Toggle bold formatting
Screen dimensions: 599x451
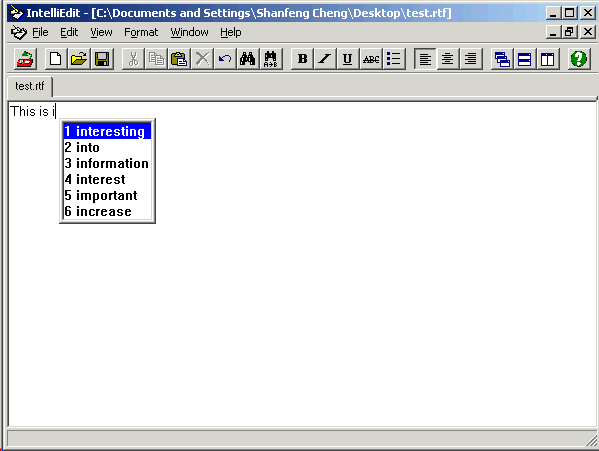coord(302,59)
